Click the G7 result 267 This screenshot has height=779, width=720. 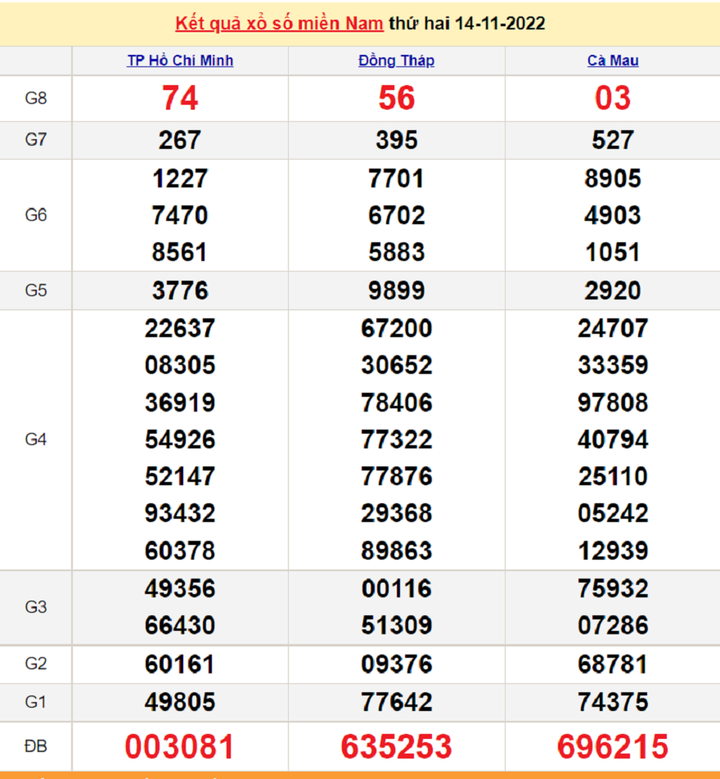pyautogui.click(x=180, y=140)
